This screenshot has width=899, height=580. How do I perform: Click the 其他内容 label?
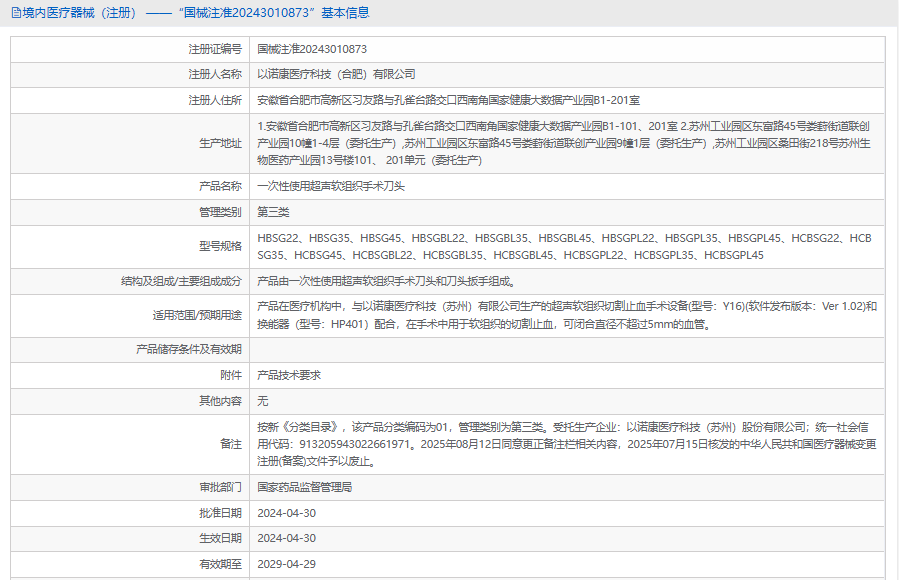pyautogui.click(x=220, y=401)
